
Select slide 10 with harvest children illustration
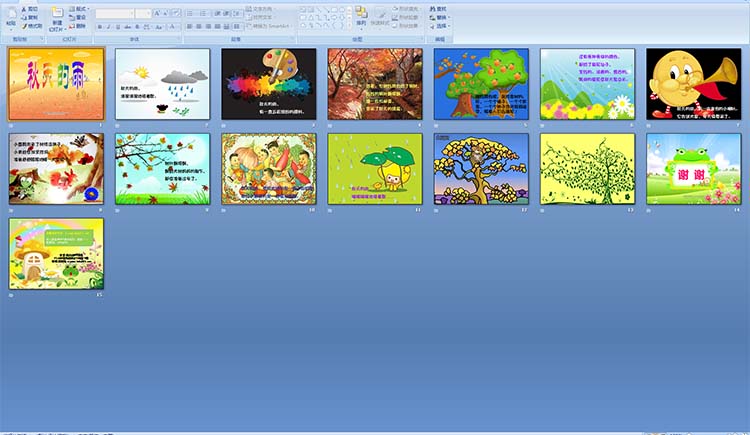(x=269, y=169)
